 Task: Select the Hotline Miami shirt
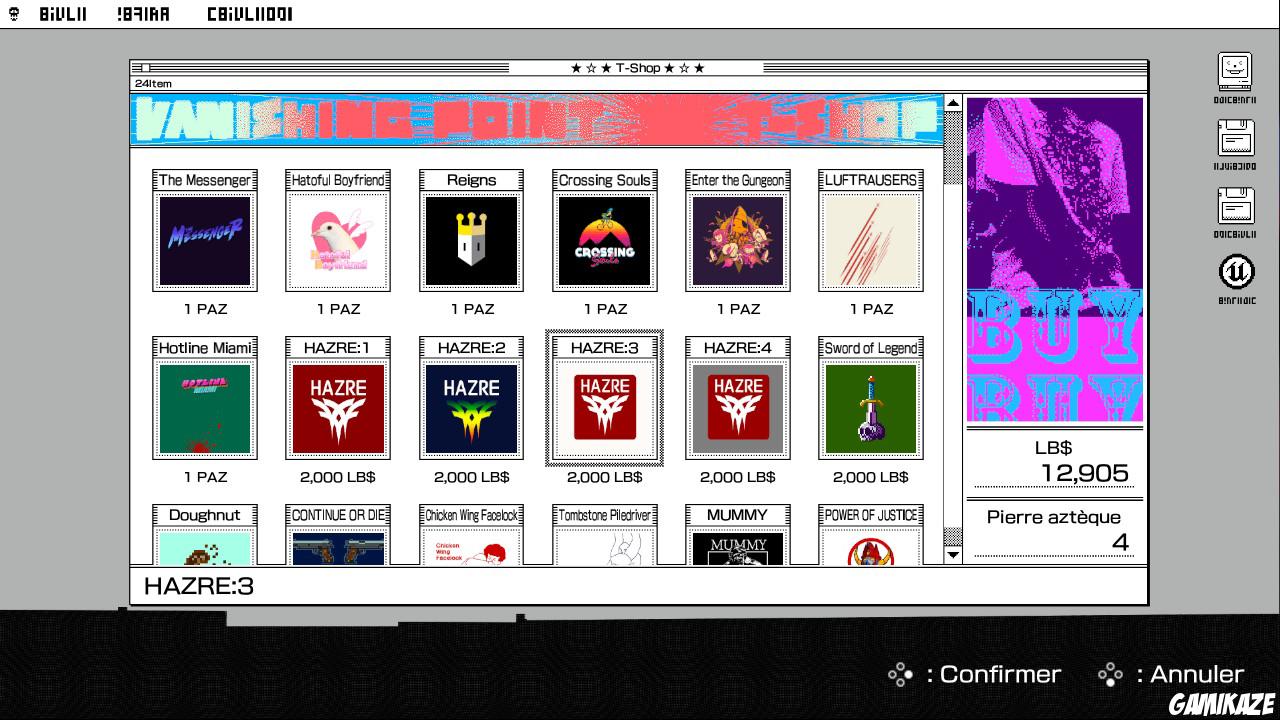tap(205, 409)
